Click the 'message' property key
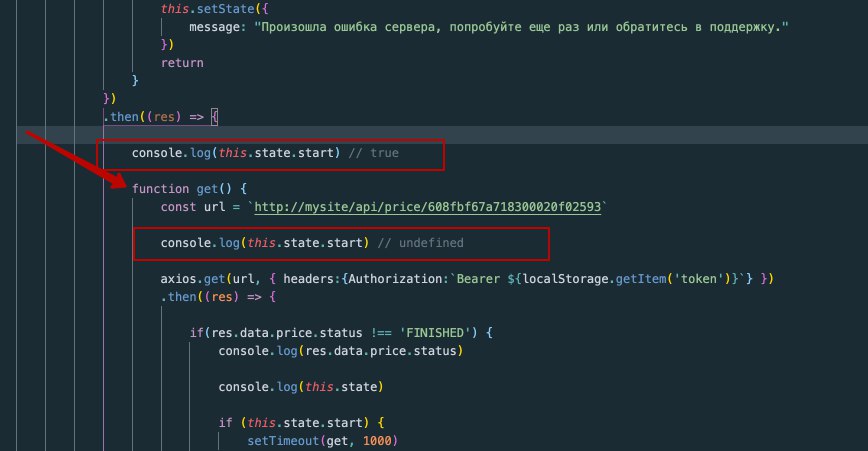868x451 pixels. point(215,27)
